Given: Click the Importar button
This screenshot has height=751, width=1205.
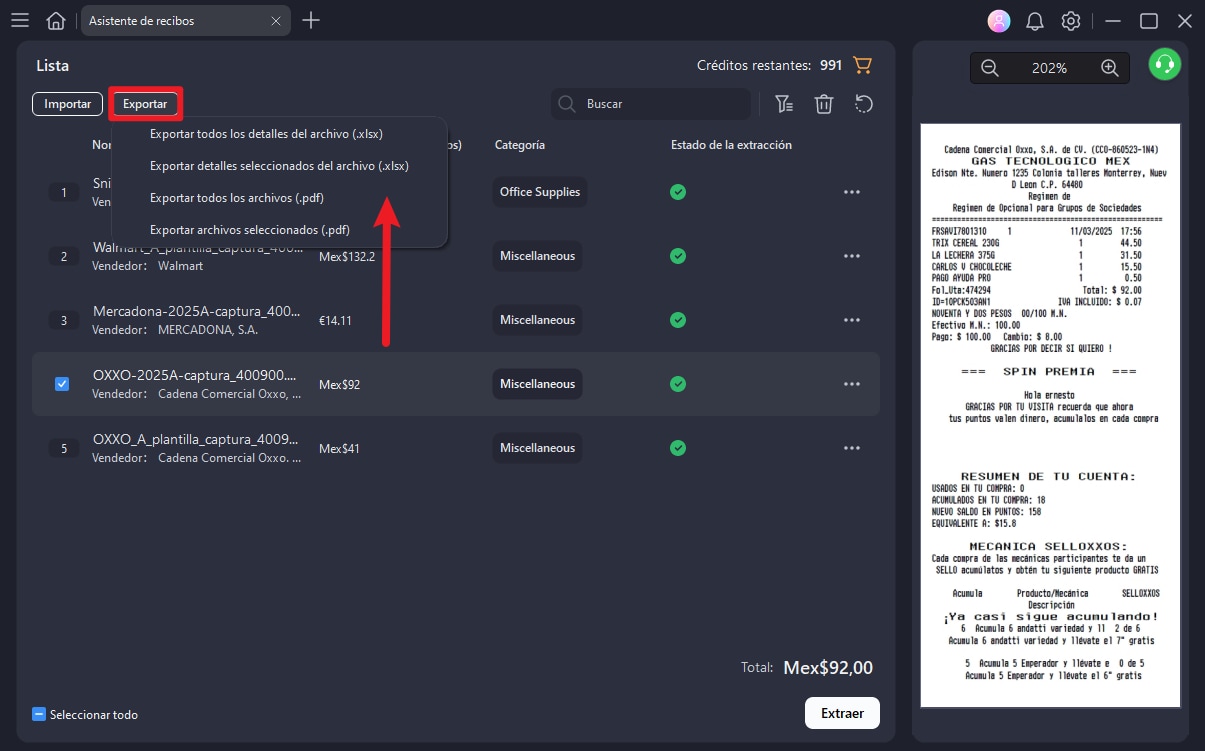Looking at the screenshot, I should 66,103.
